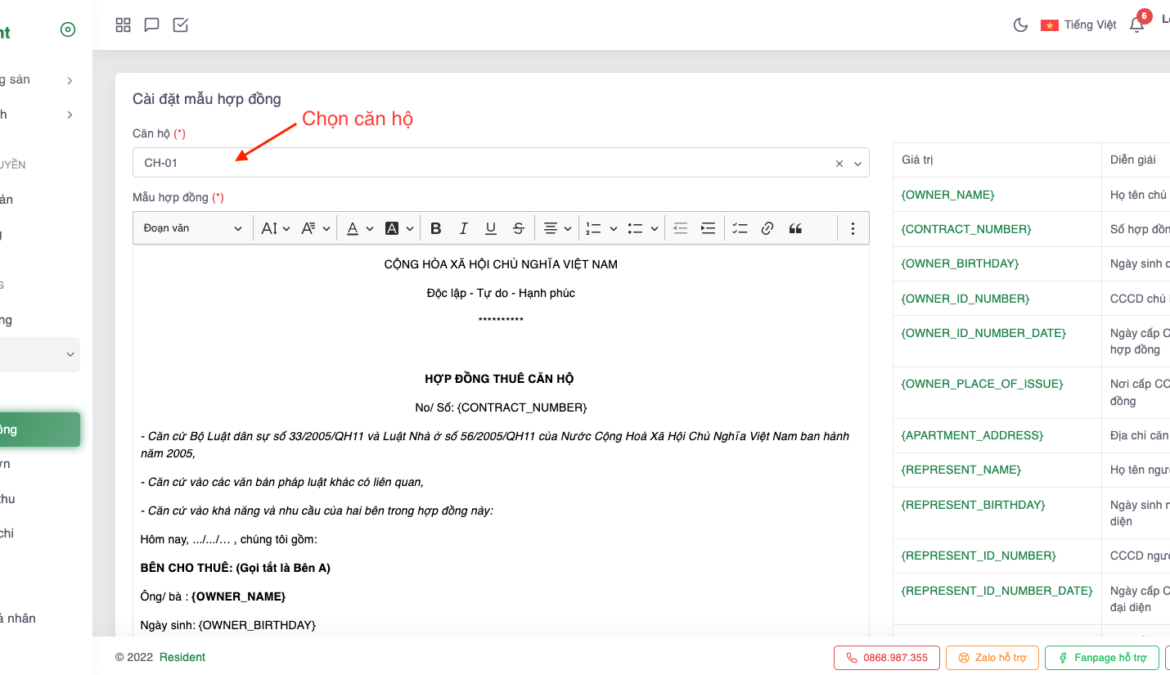
Task: Show more toolbar items via three dots
Action: click(x=852, y=229)
